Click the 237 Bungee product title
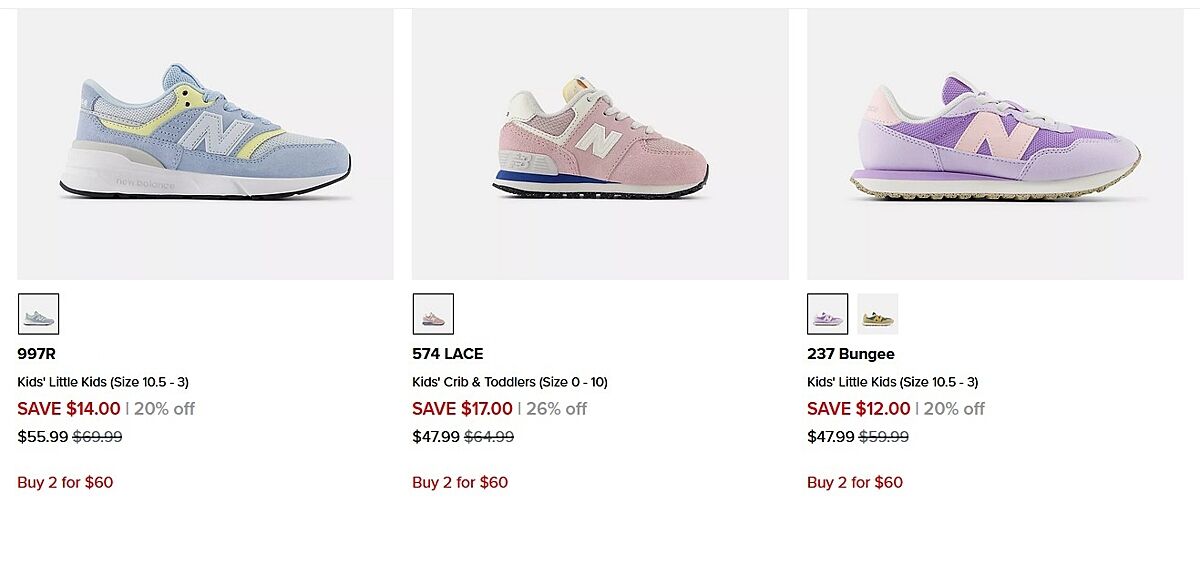 point(851,354)
